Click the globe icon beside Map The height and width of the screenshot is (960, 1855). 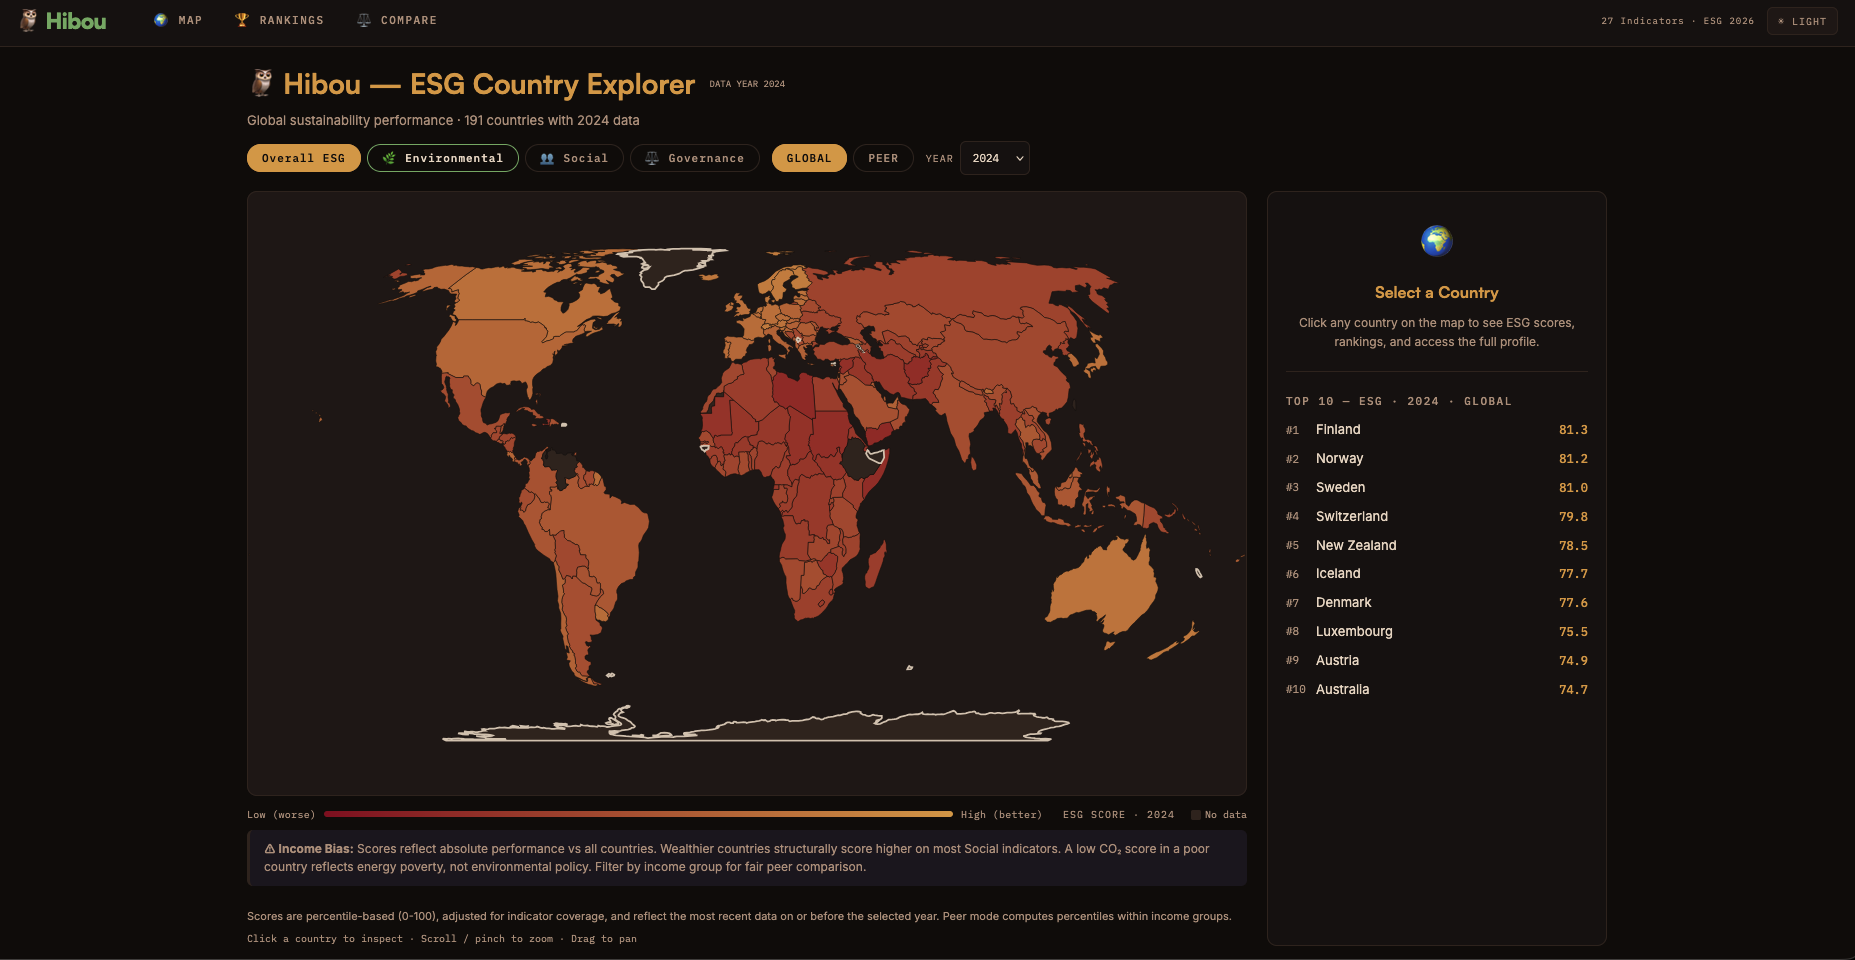click(x=160, y=20)
